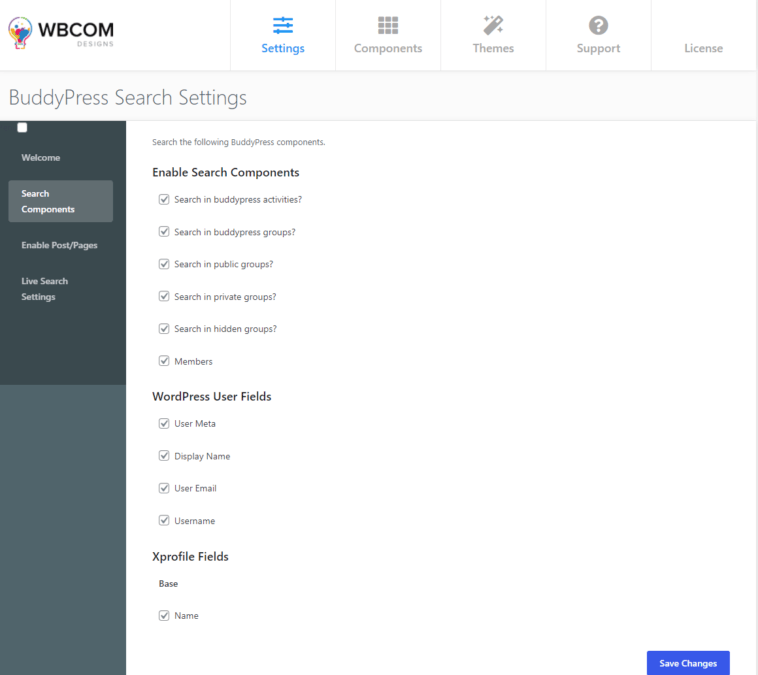Toggle the Display Name checkbox
Screen dimensions: 758x675
pyautogui.click(x=164, y=455)
